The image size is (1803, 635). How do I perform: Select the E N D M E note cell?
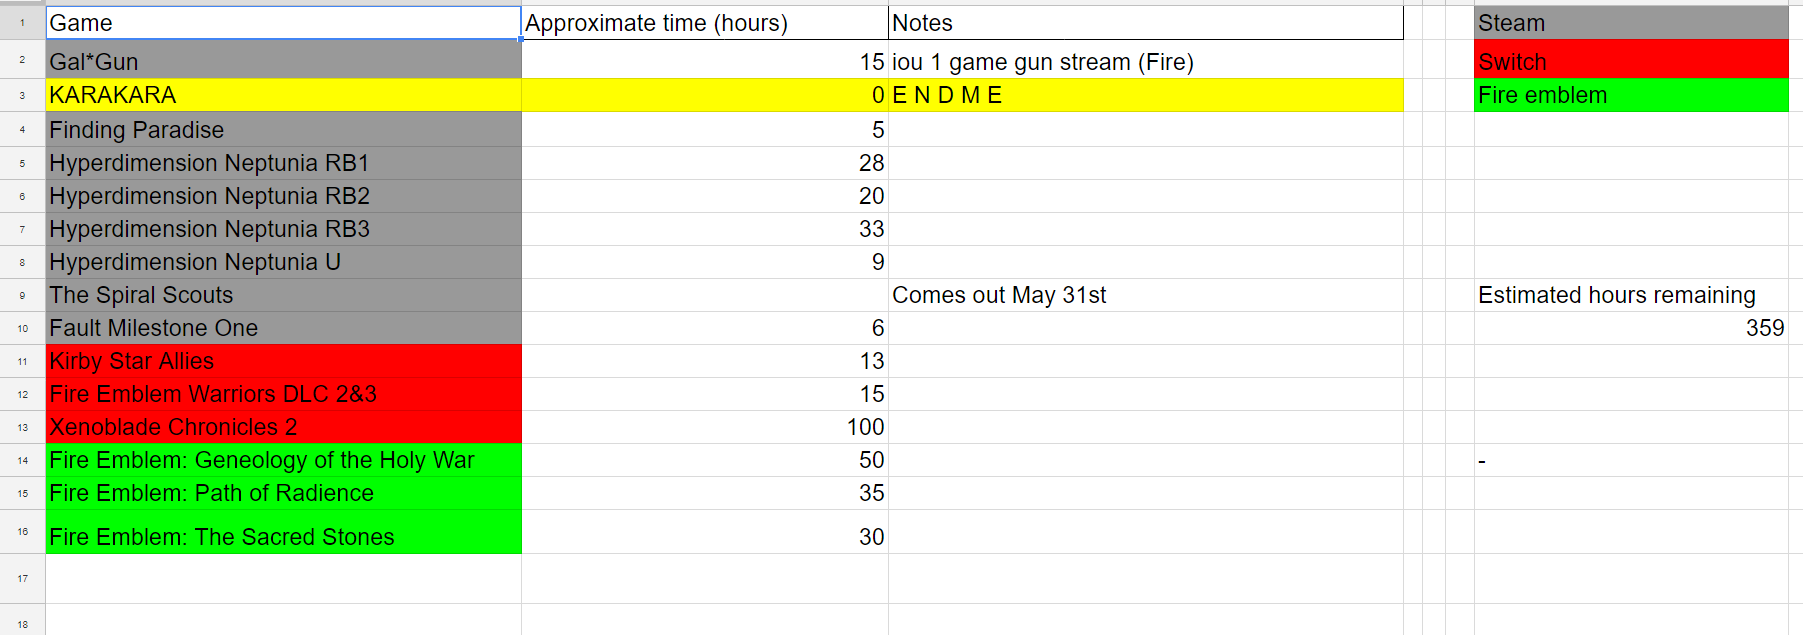(x=1146, y=95)
